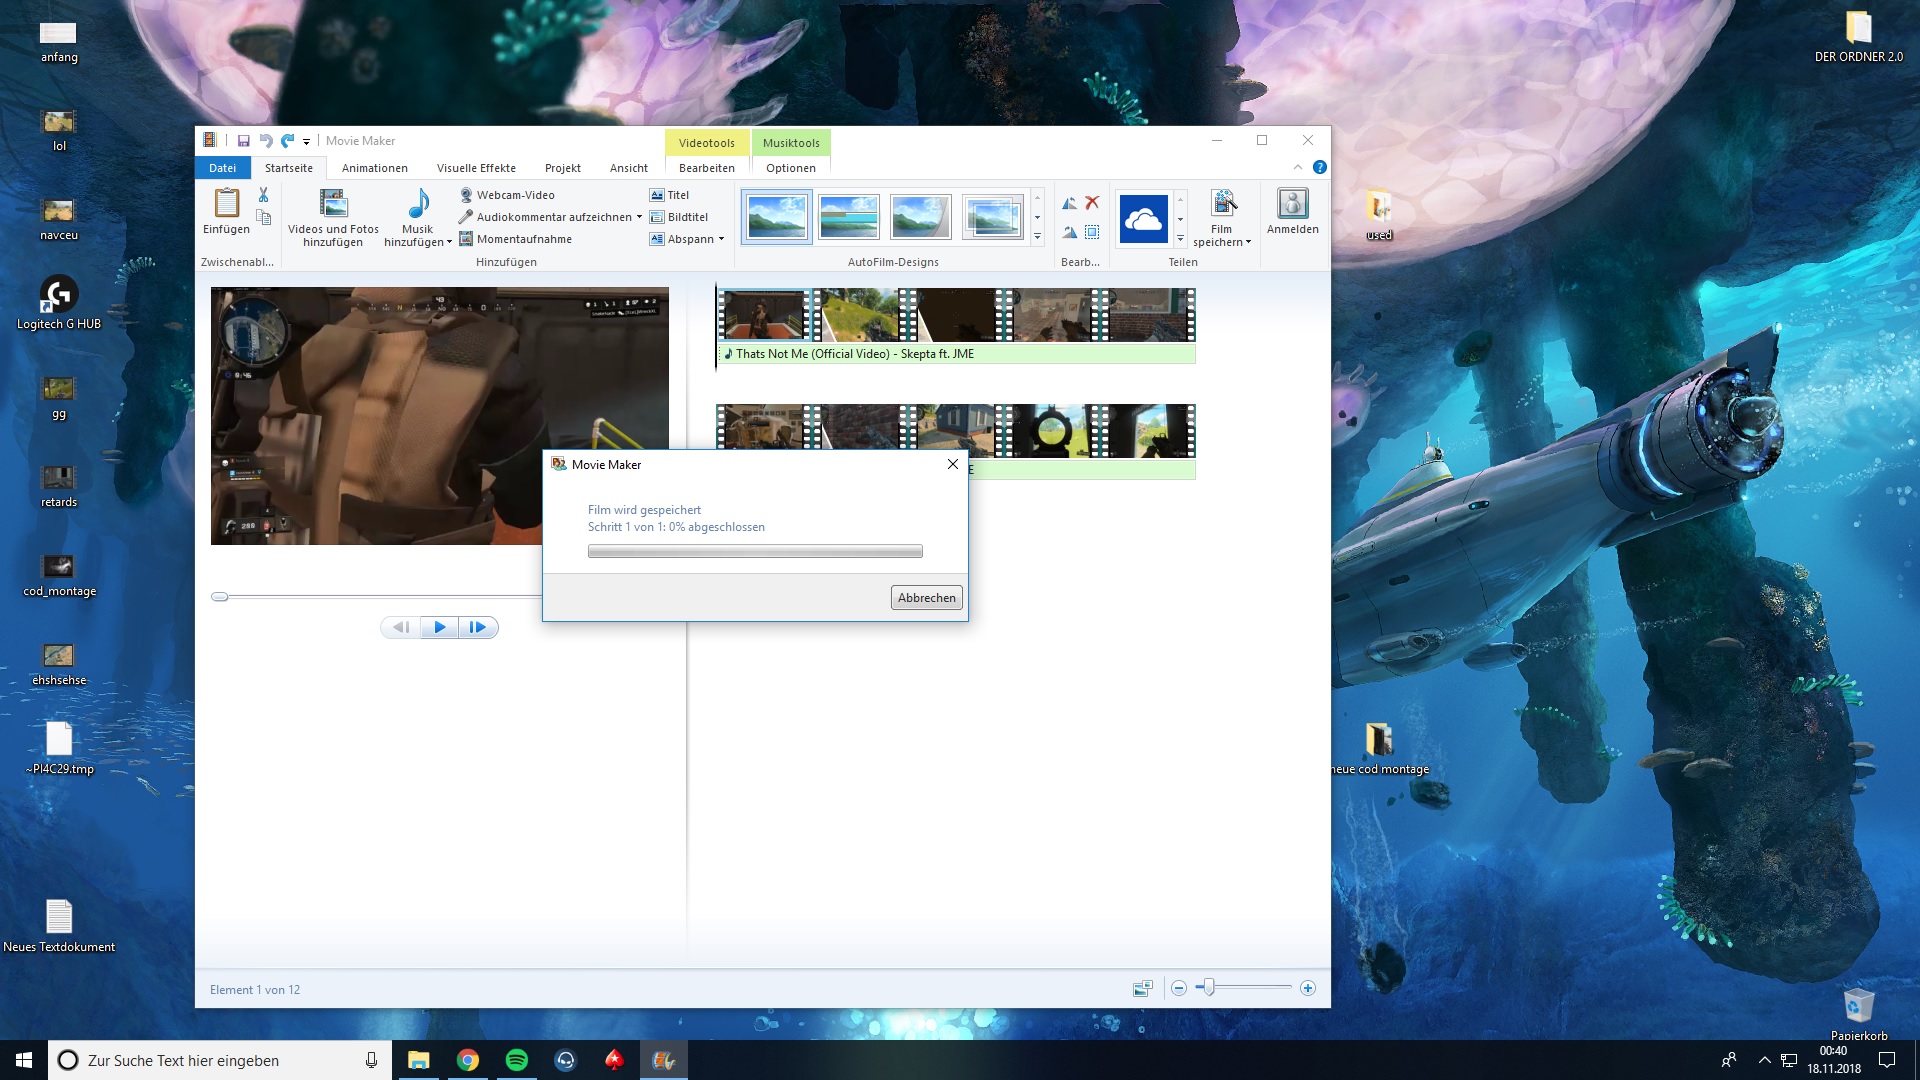Viewport: 1920px width, 1080px height.
Task: Click the red X remove icon
Action: [x=1092, y=202]
